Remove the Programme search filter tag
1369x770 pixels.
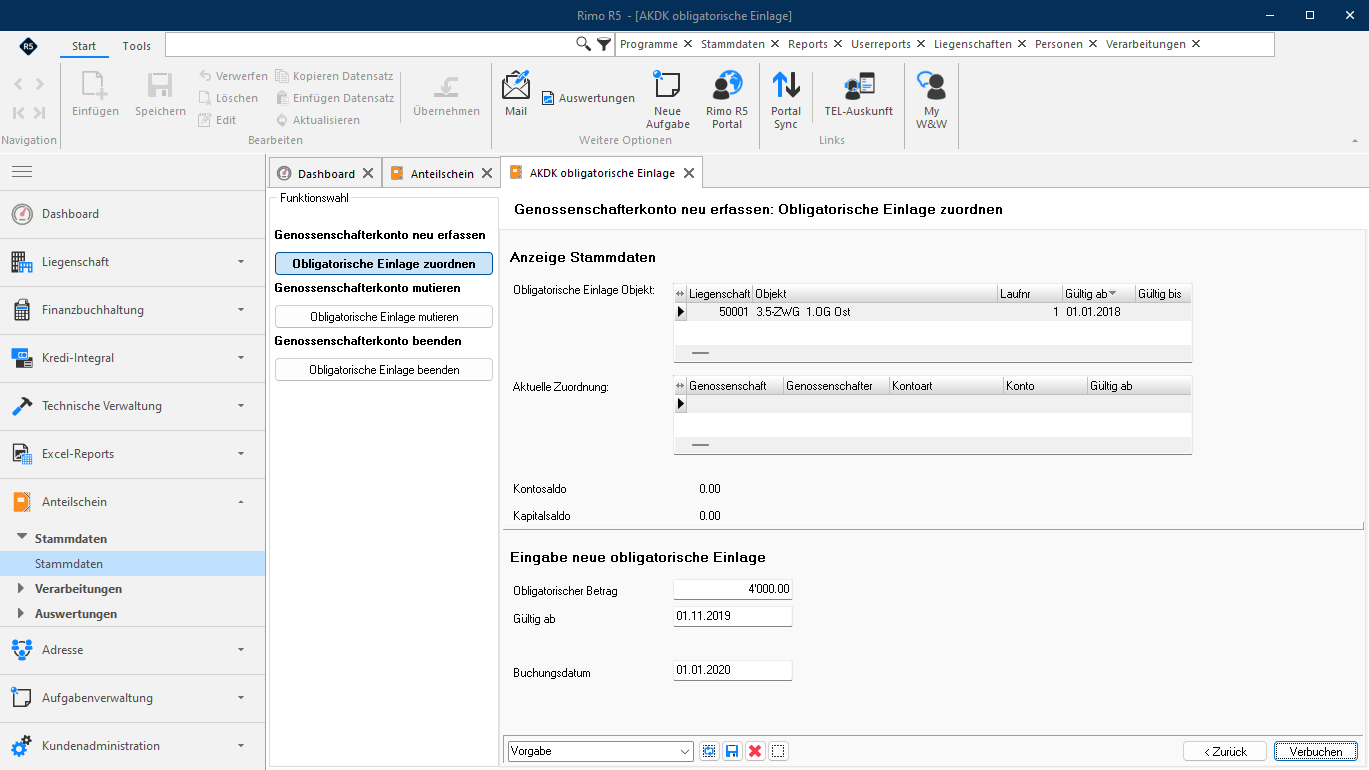(687, 44)
